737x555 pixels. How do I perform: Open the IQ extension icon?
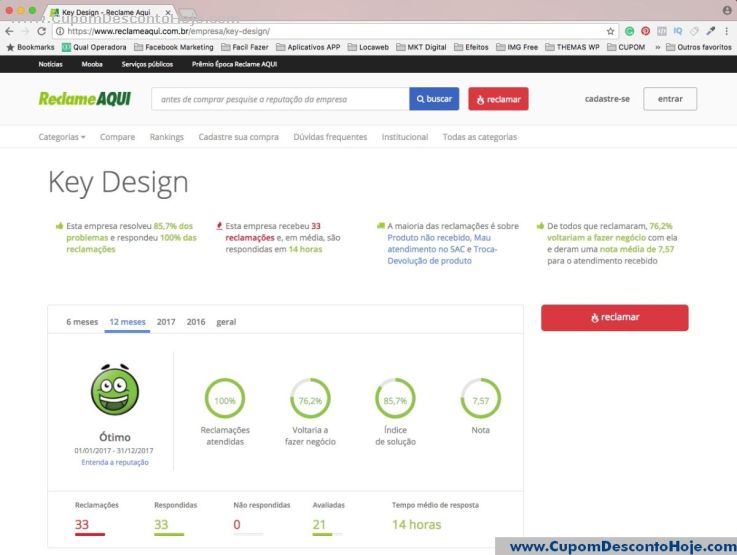pos(677,31)
